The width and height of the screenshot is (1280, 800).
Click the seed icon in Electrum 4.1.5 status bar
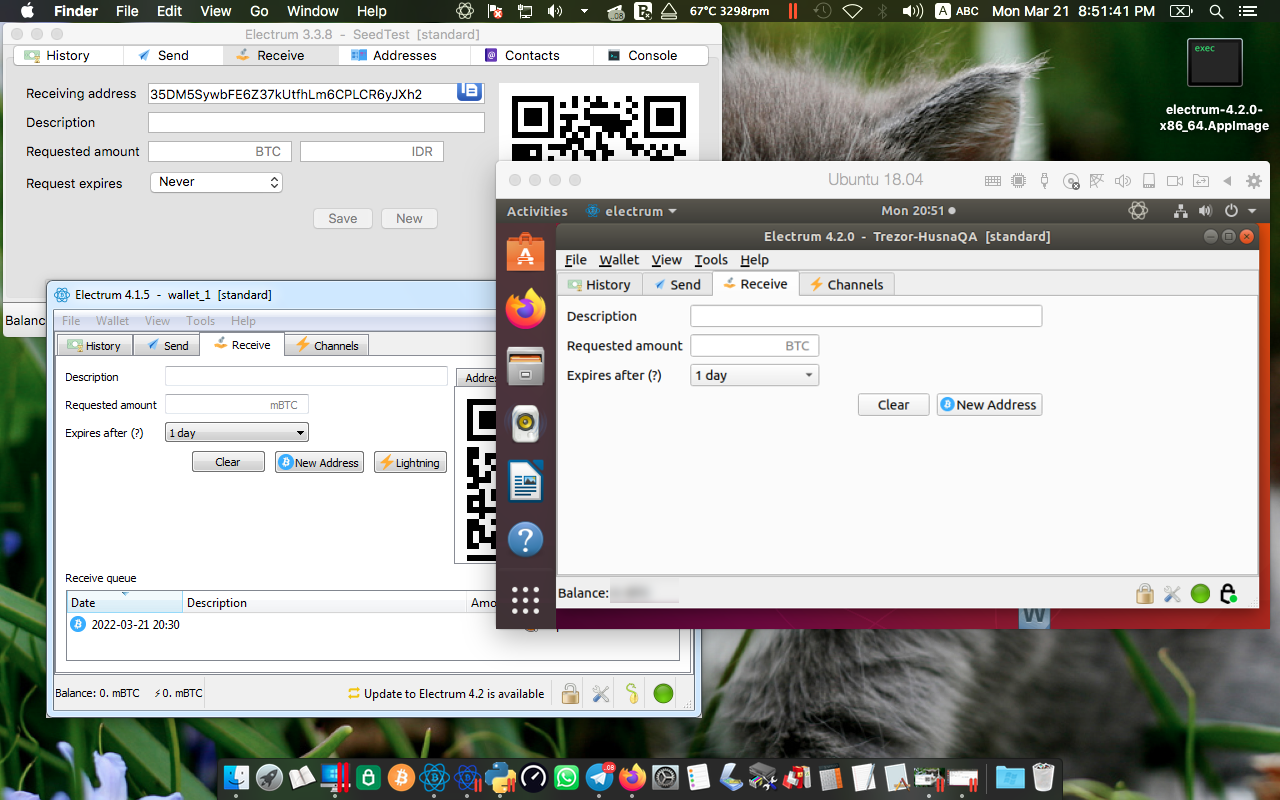tap(632, 693)
